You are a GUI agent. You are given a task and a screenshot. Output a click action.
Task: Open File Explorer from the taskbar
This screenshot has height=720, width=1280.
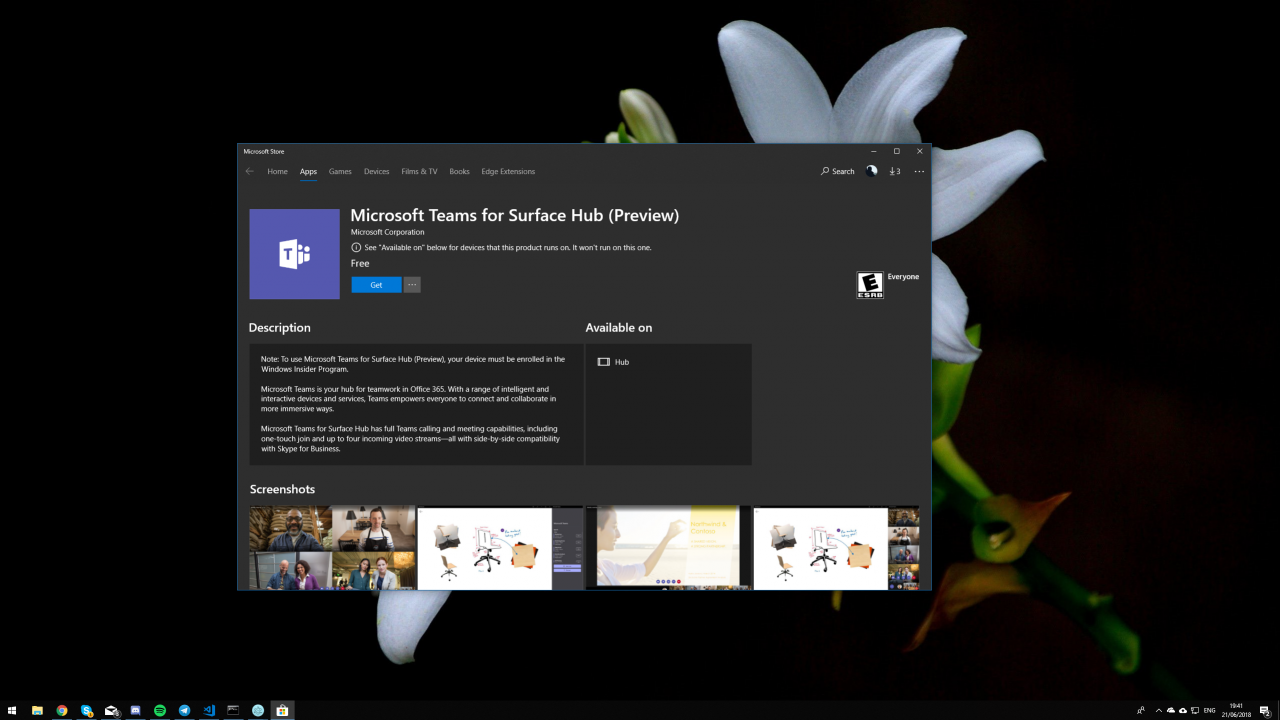(37, 710)
